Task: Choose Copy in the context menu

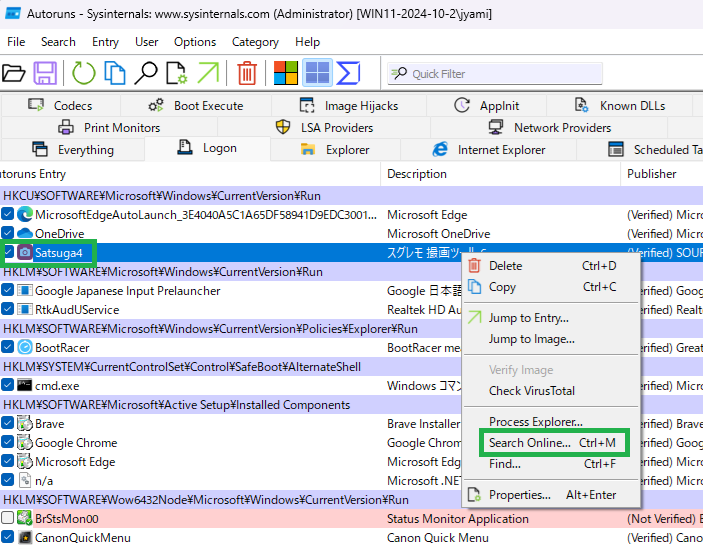Action: click(x=551, y=287)
